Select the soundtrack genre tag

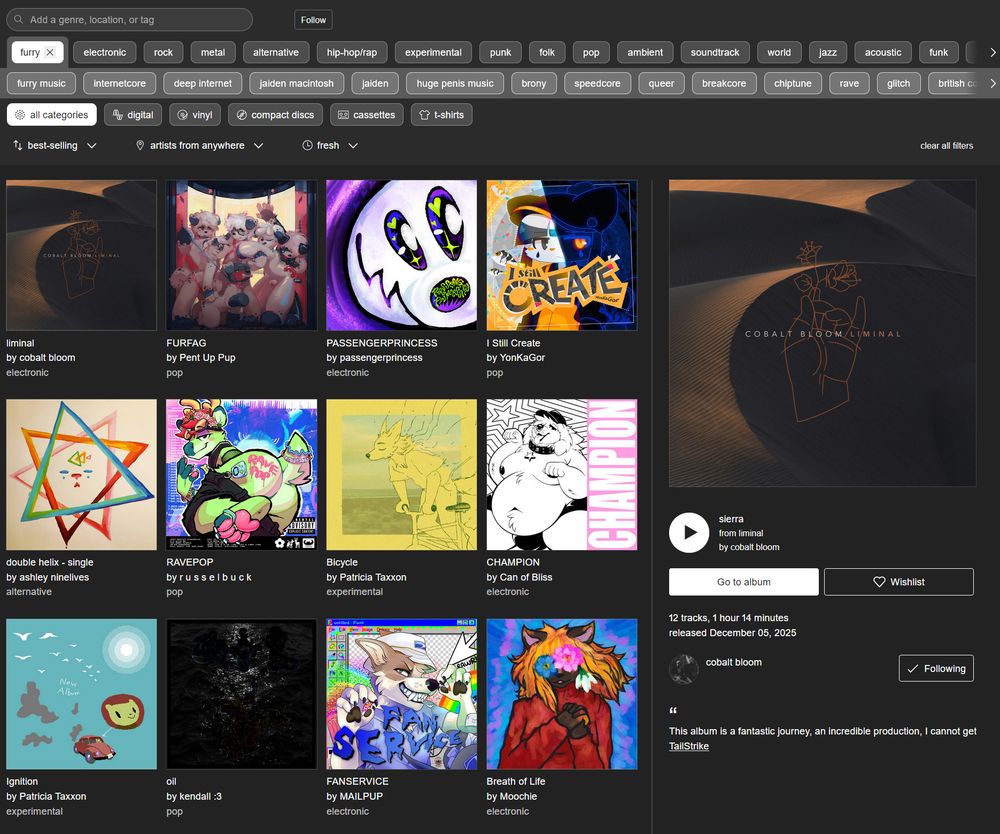pos(715,52)
